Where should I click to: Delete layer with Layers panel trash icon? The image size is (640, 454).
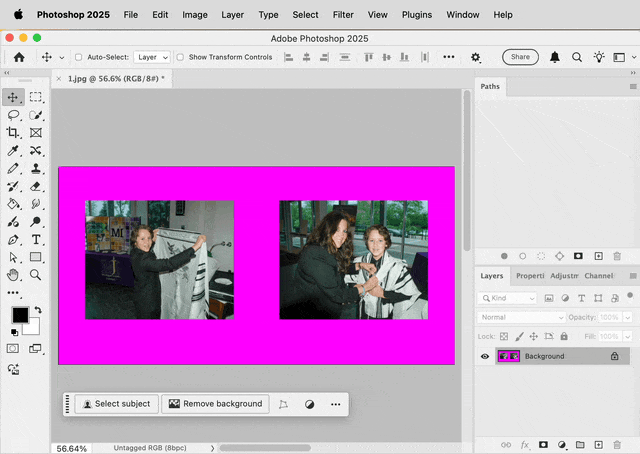click(617, 445)
